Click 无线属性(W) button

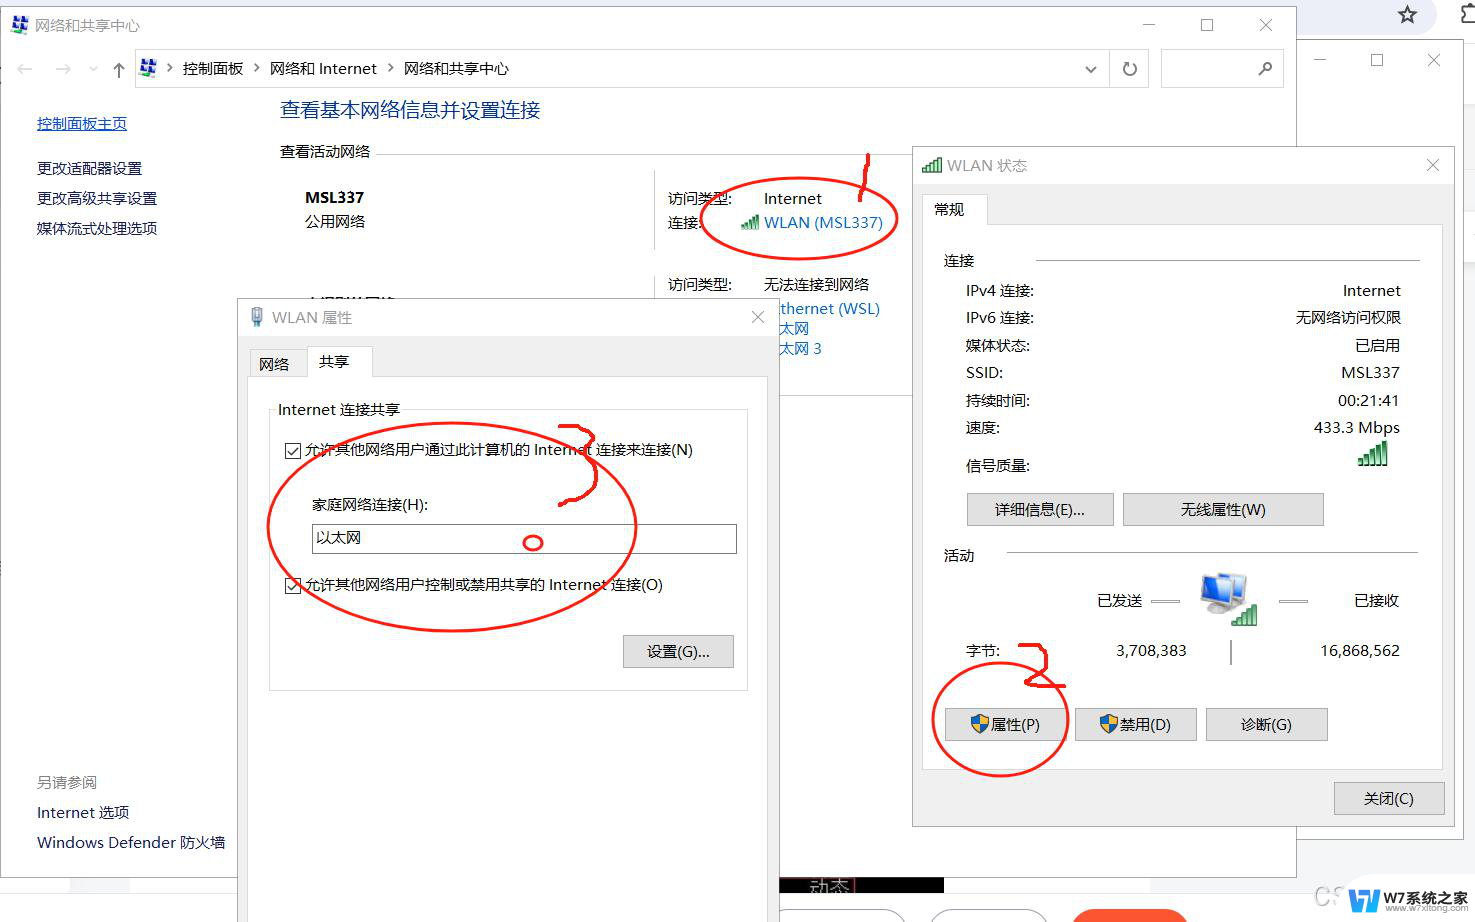pyautogui.click(x=1223, y=510)
